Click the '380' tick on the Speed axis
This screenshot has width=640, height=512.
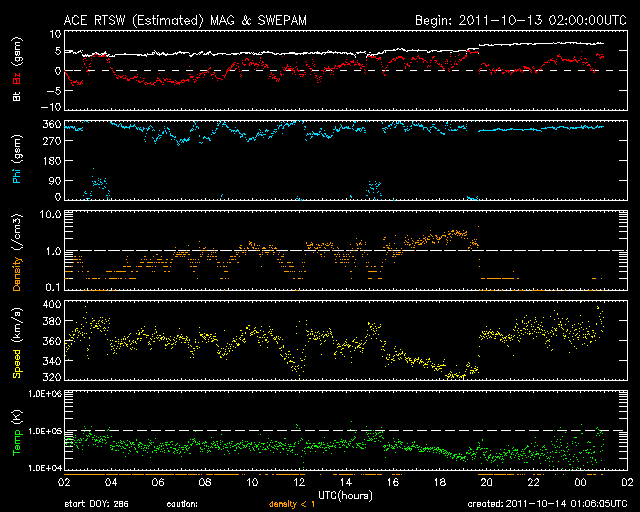(52, 321)
